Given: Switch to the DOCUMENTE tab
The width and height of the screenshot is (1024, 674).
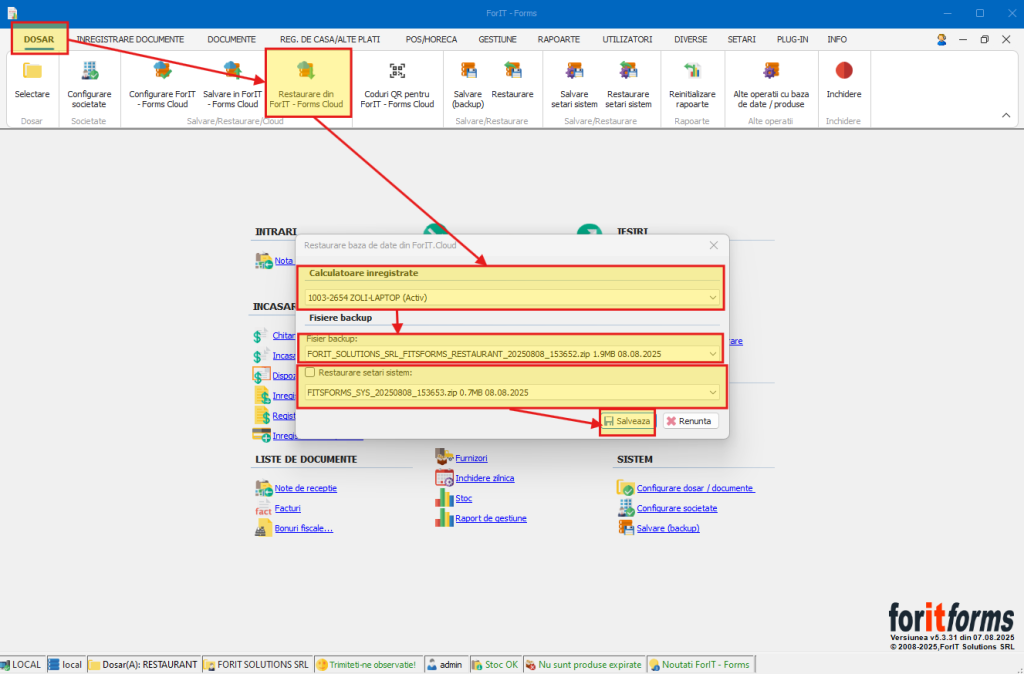Looking at the screenshot, I should (x=231, y=39).
